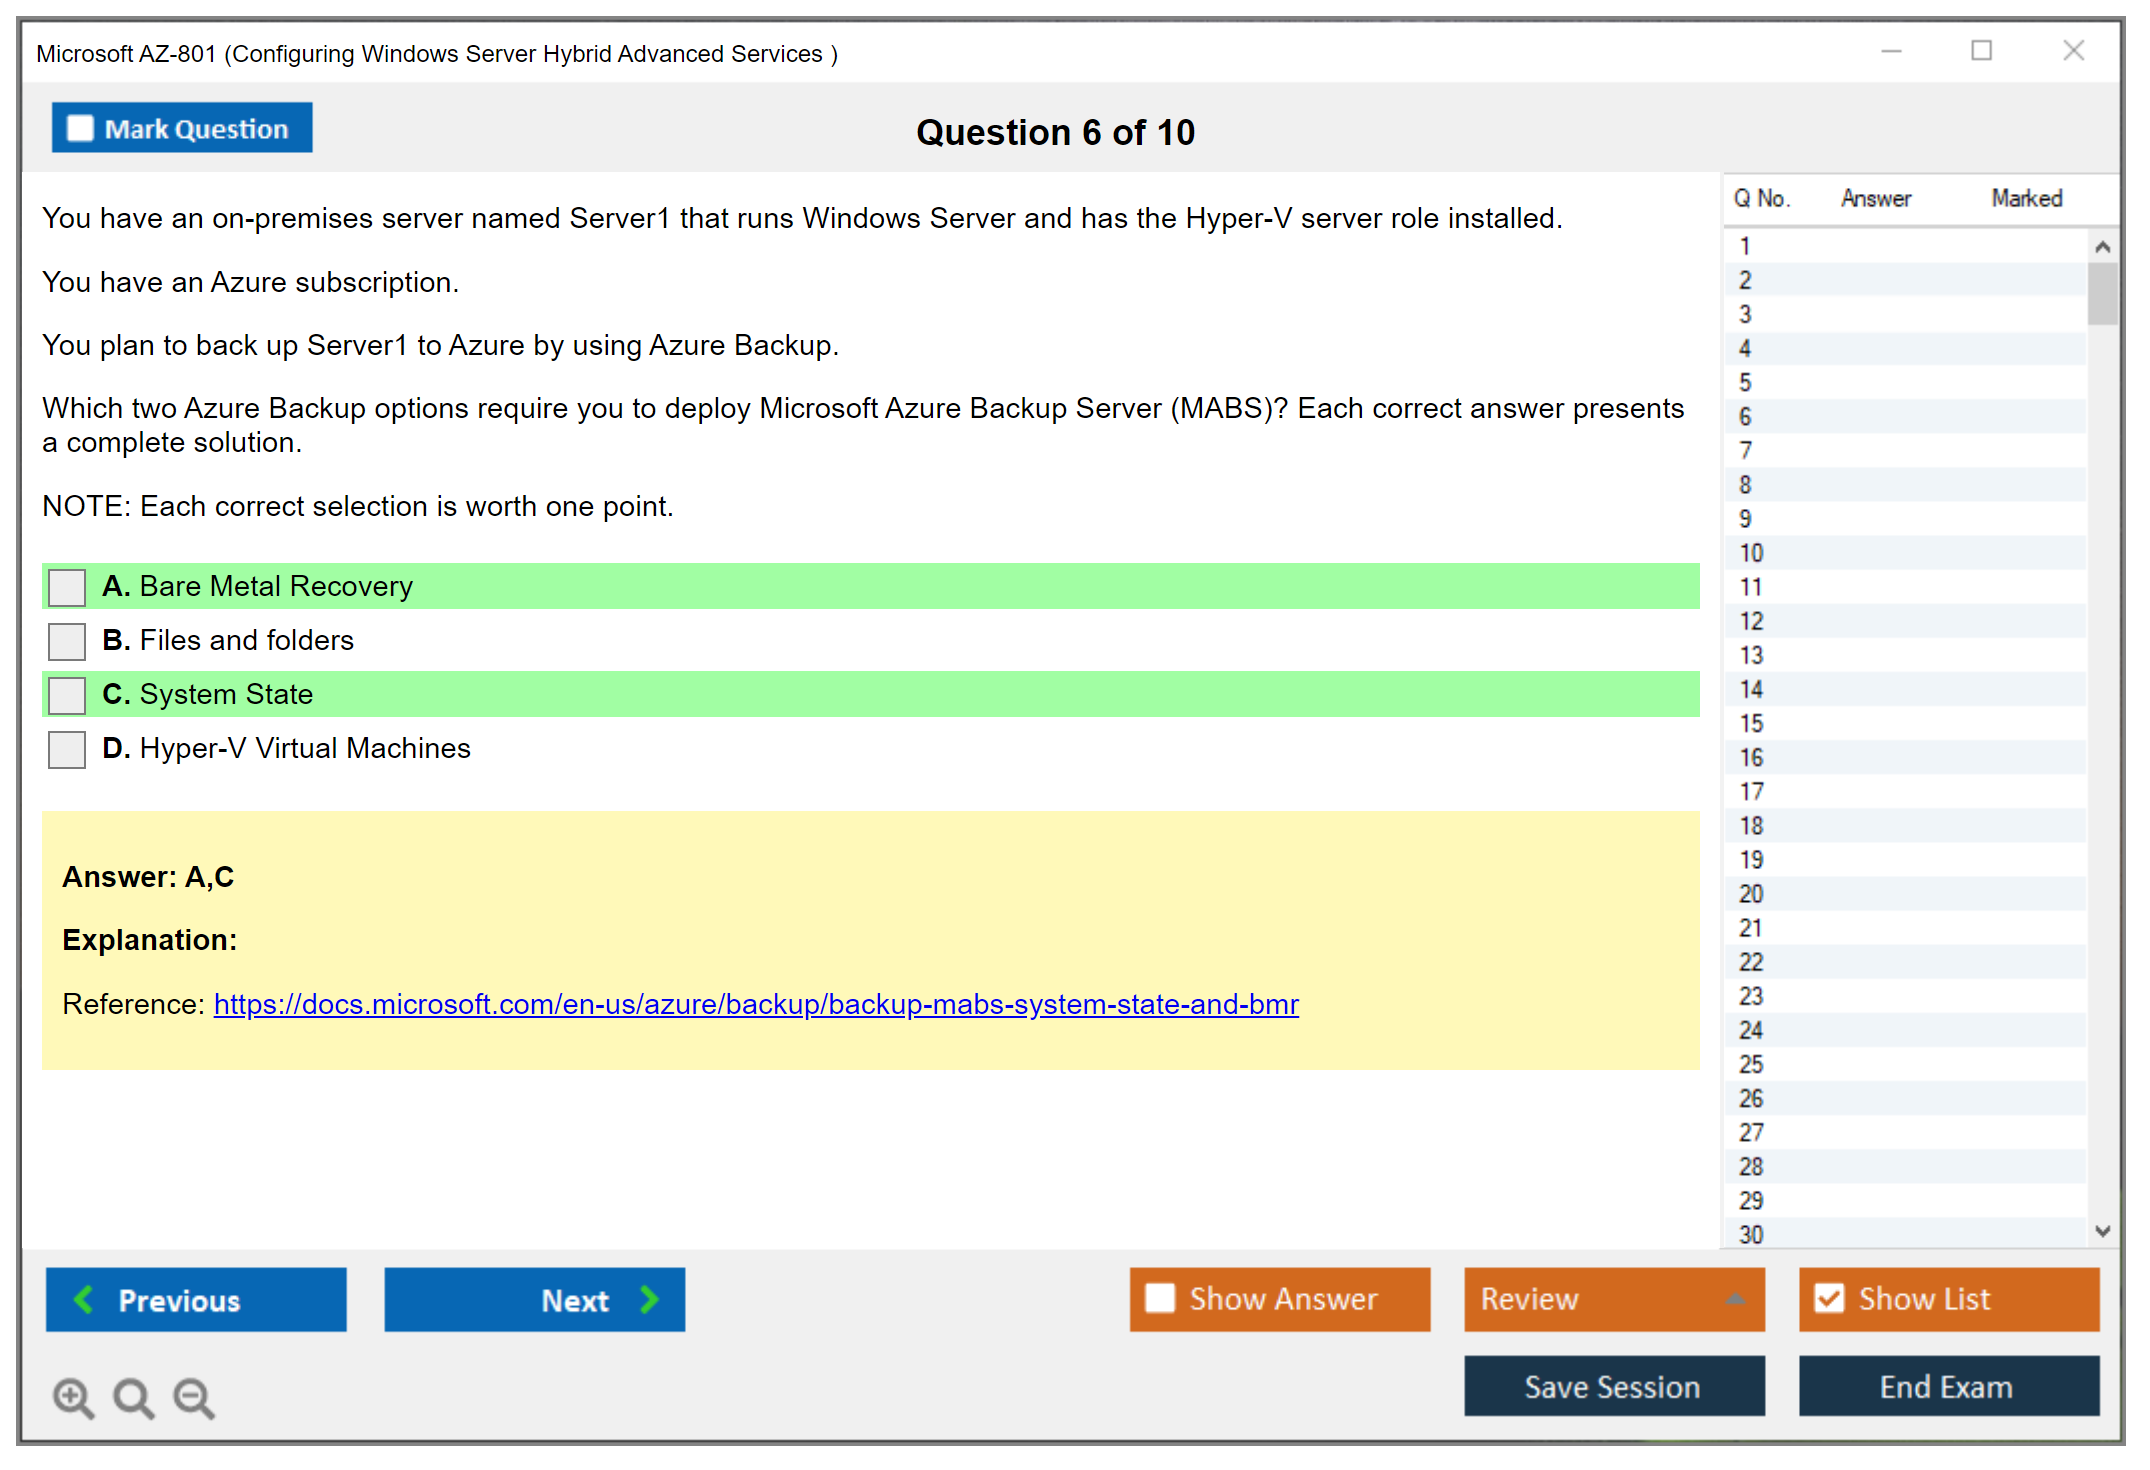Check option A Bare Metal Recovery
Image resolution: width=2150 pixels, height=1470 pixels.
click(x=67, y=587)
